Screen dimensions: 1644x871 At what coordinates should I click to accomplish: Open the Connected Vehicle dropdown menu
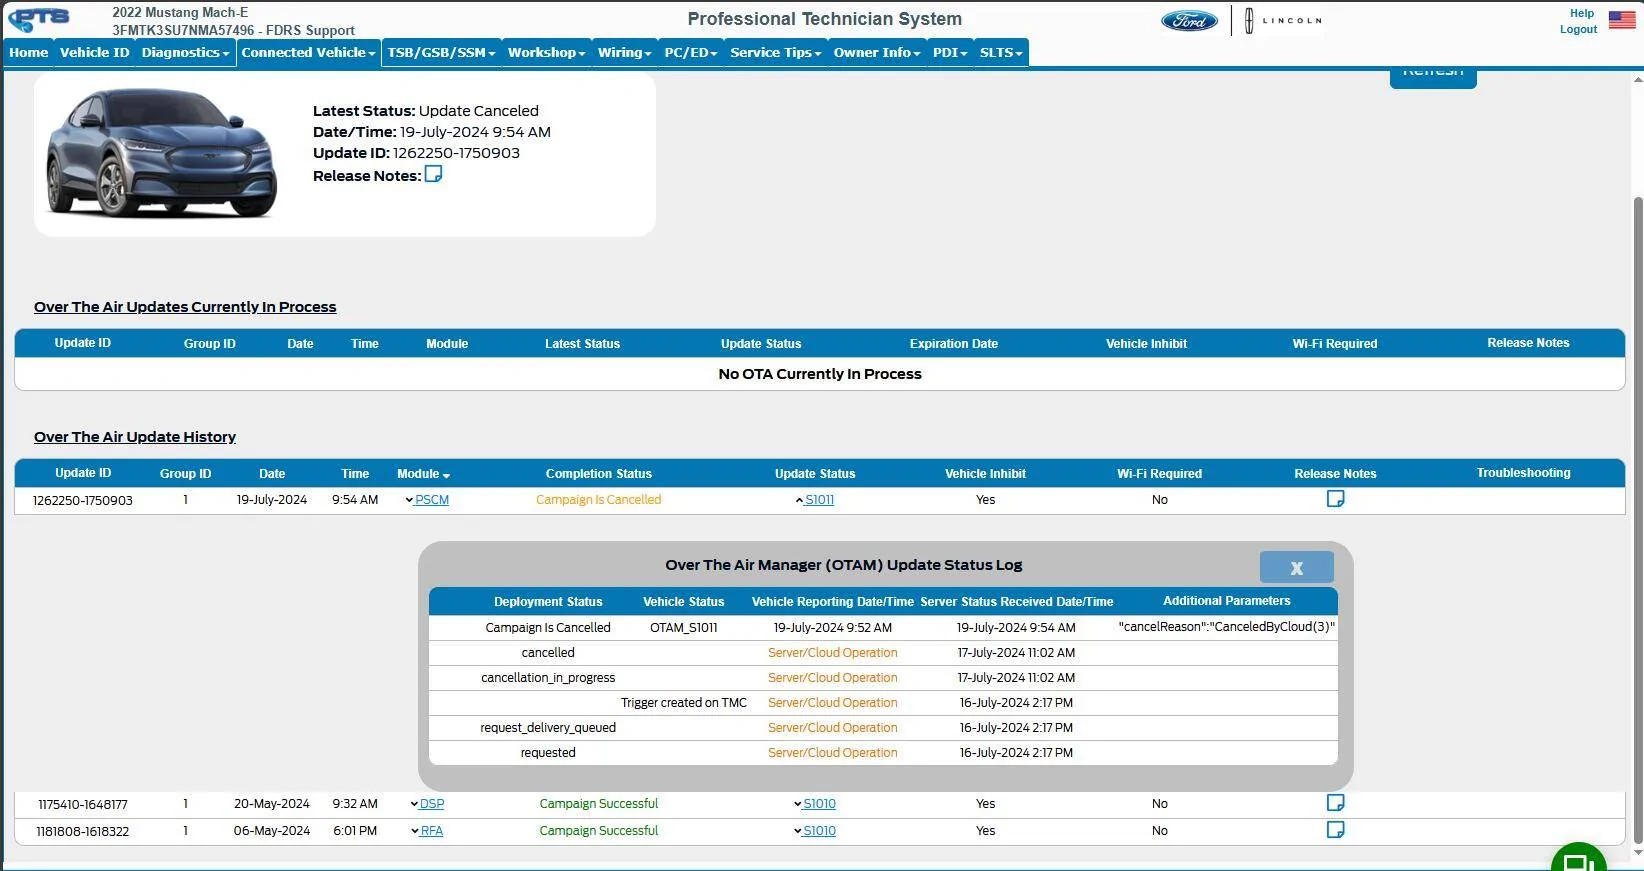308,53
